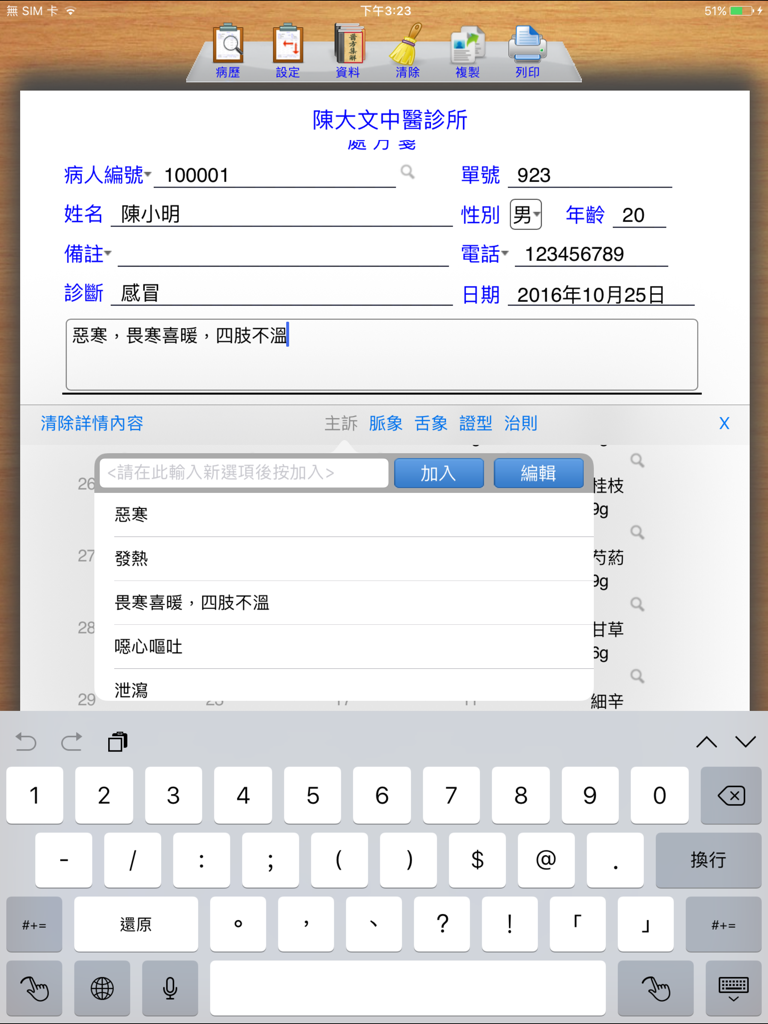Tap the keyboard up chevron
Screen dimensions: 768x1024
coord(707,742)
